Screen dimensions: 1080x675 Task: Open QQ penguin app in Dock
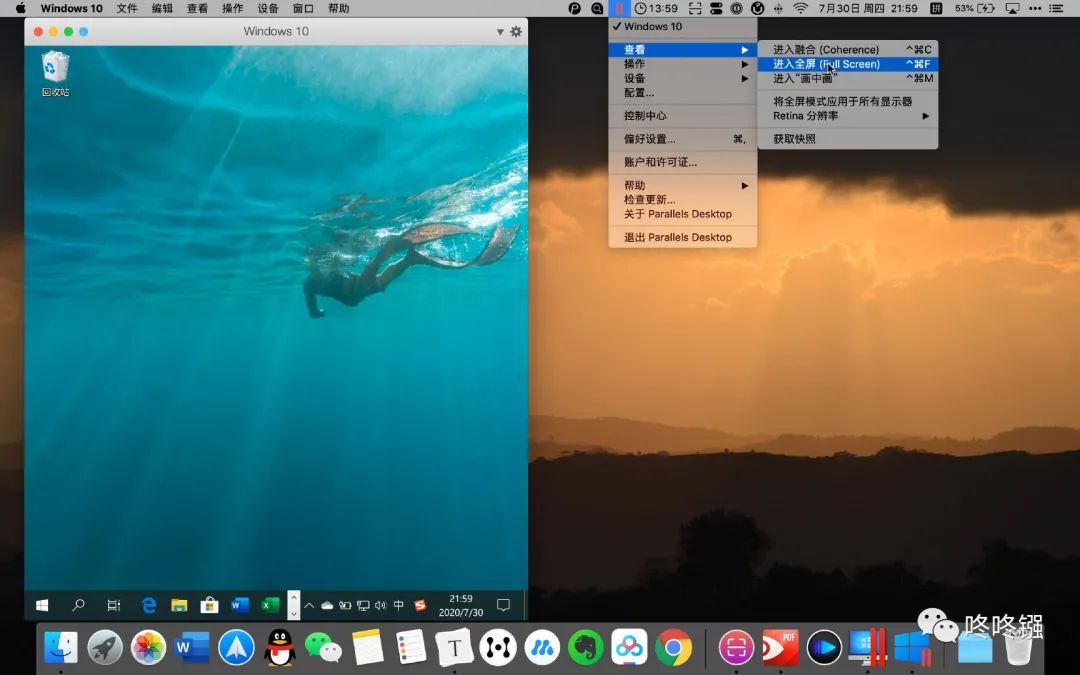(x=280, y=647)
